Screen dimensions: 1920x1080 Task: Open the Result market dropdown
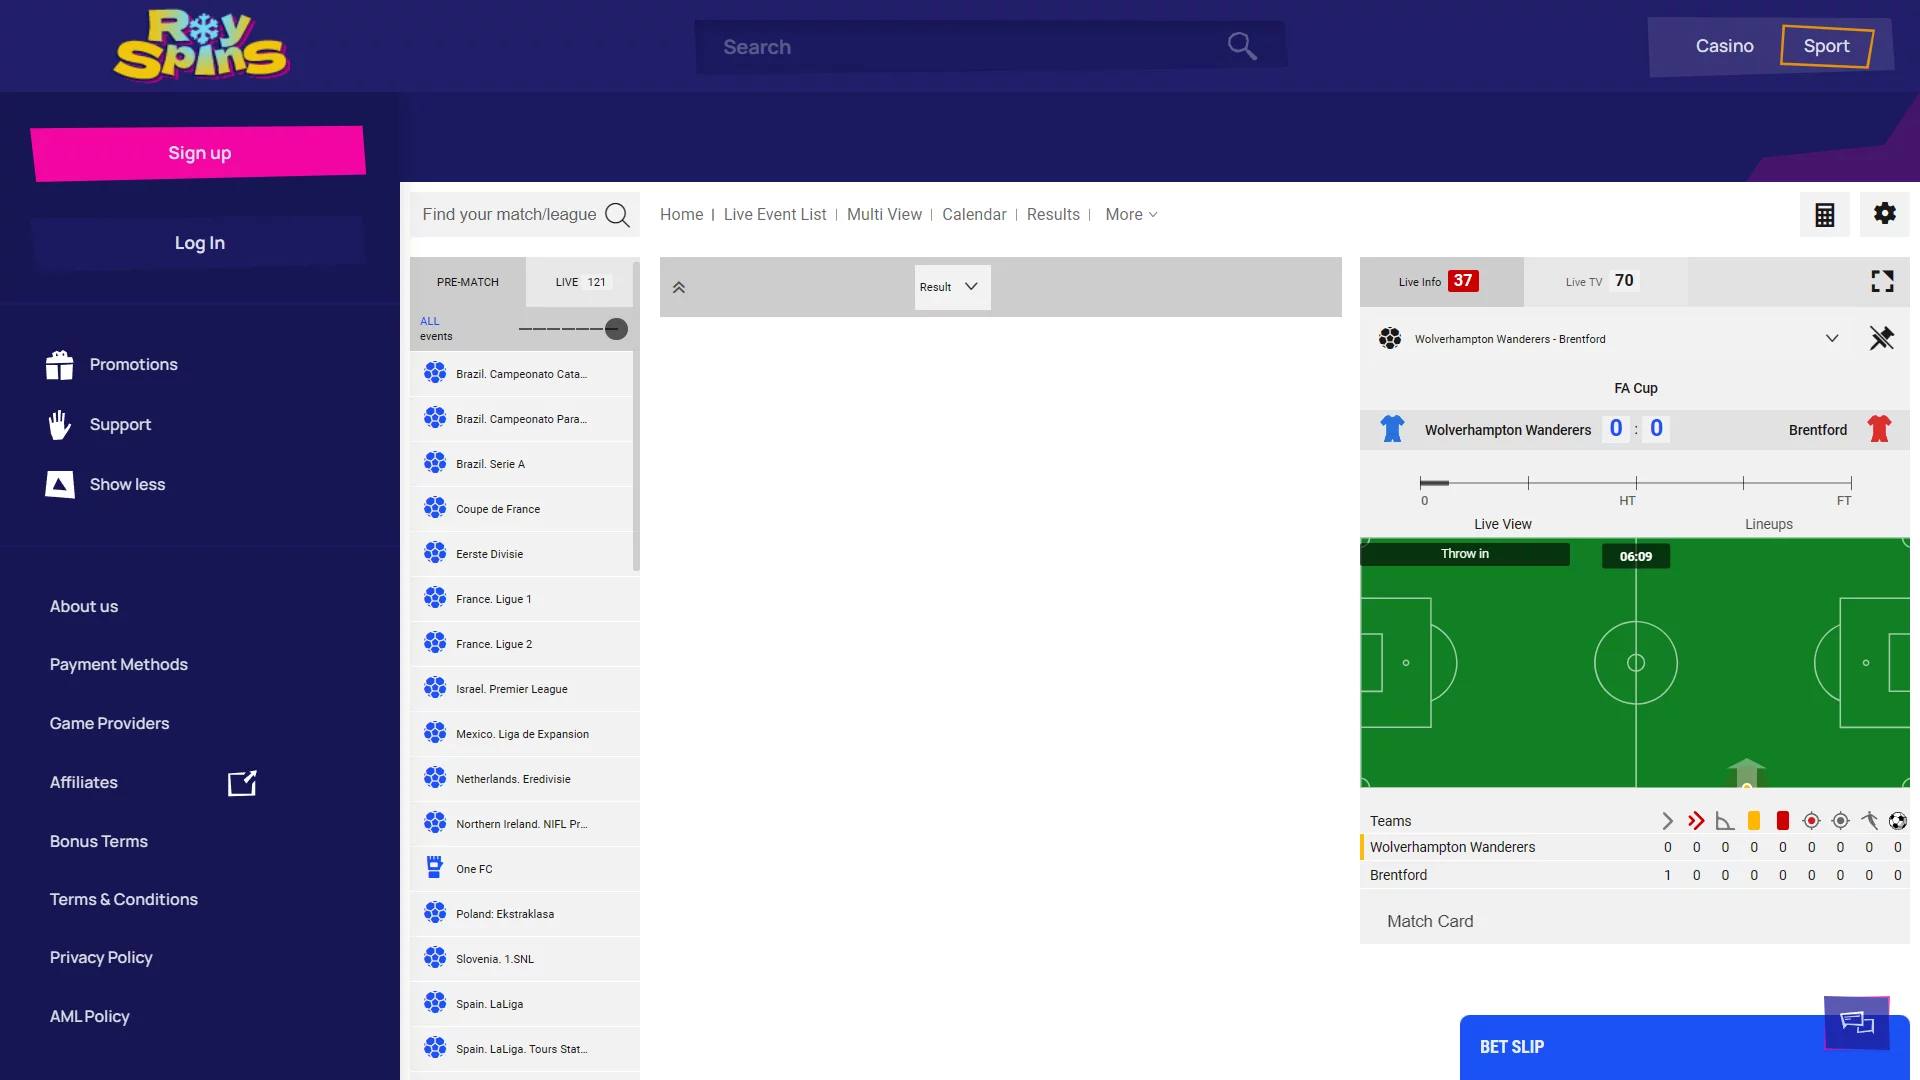(952, 287)
